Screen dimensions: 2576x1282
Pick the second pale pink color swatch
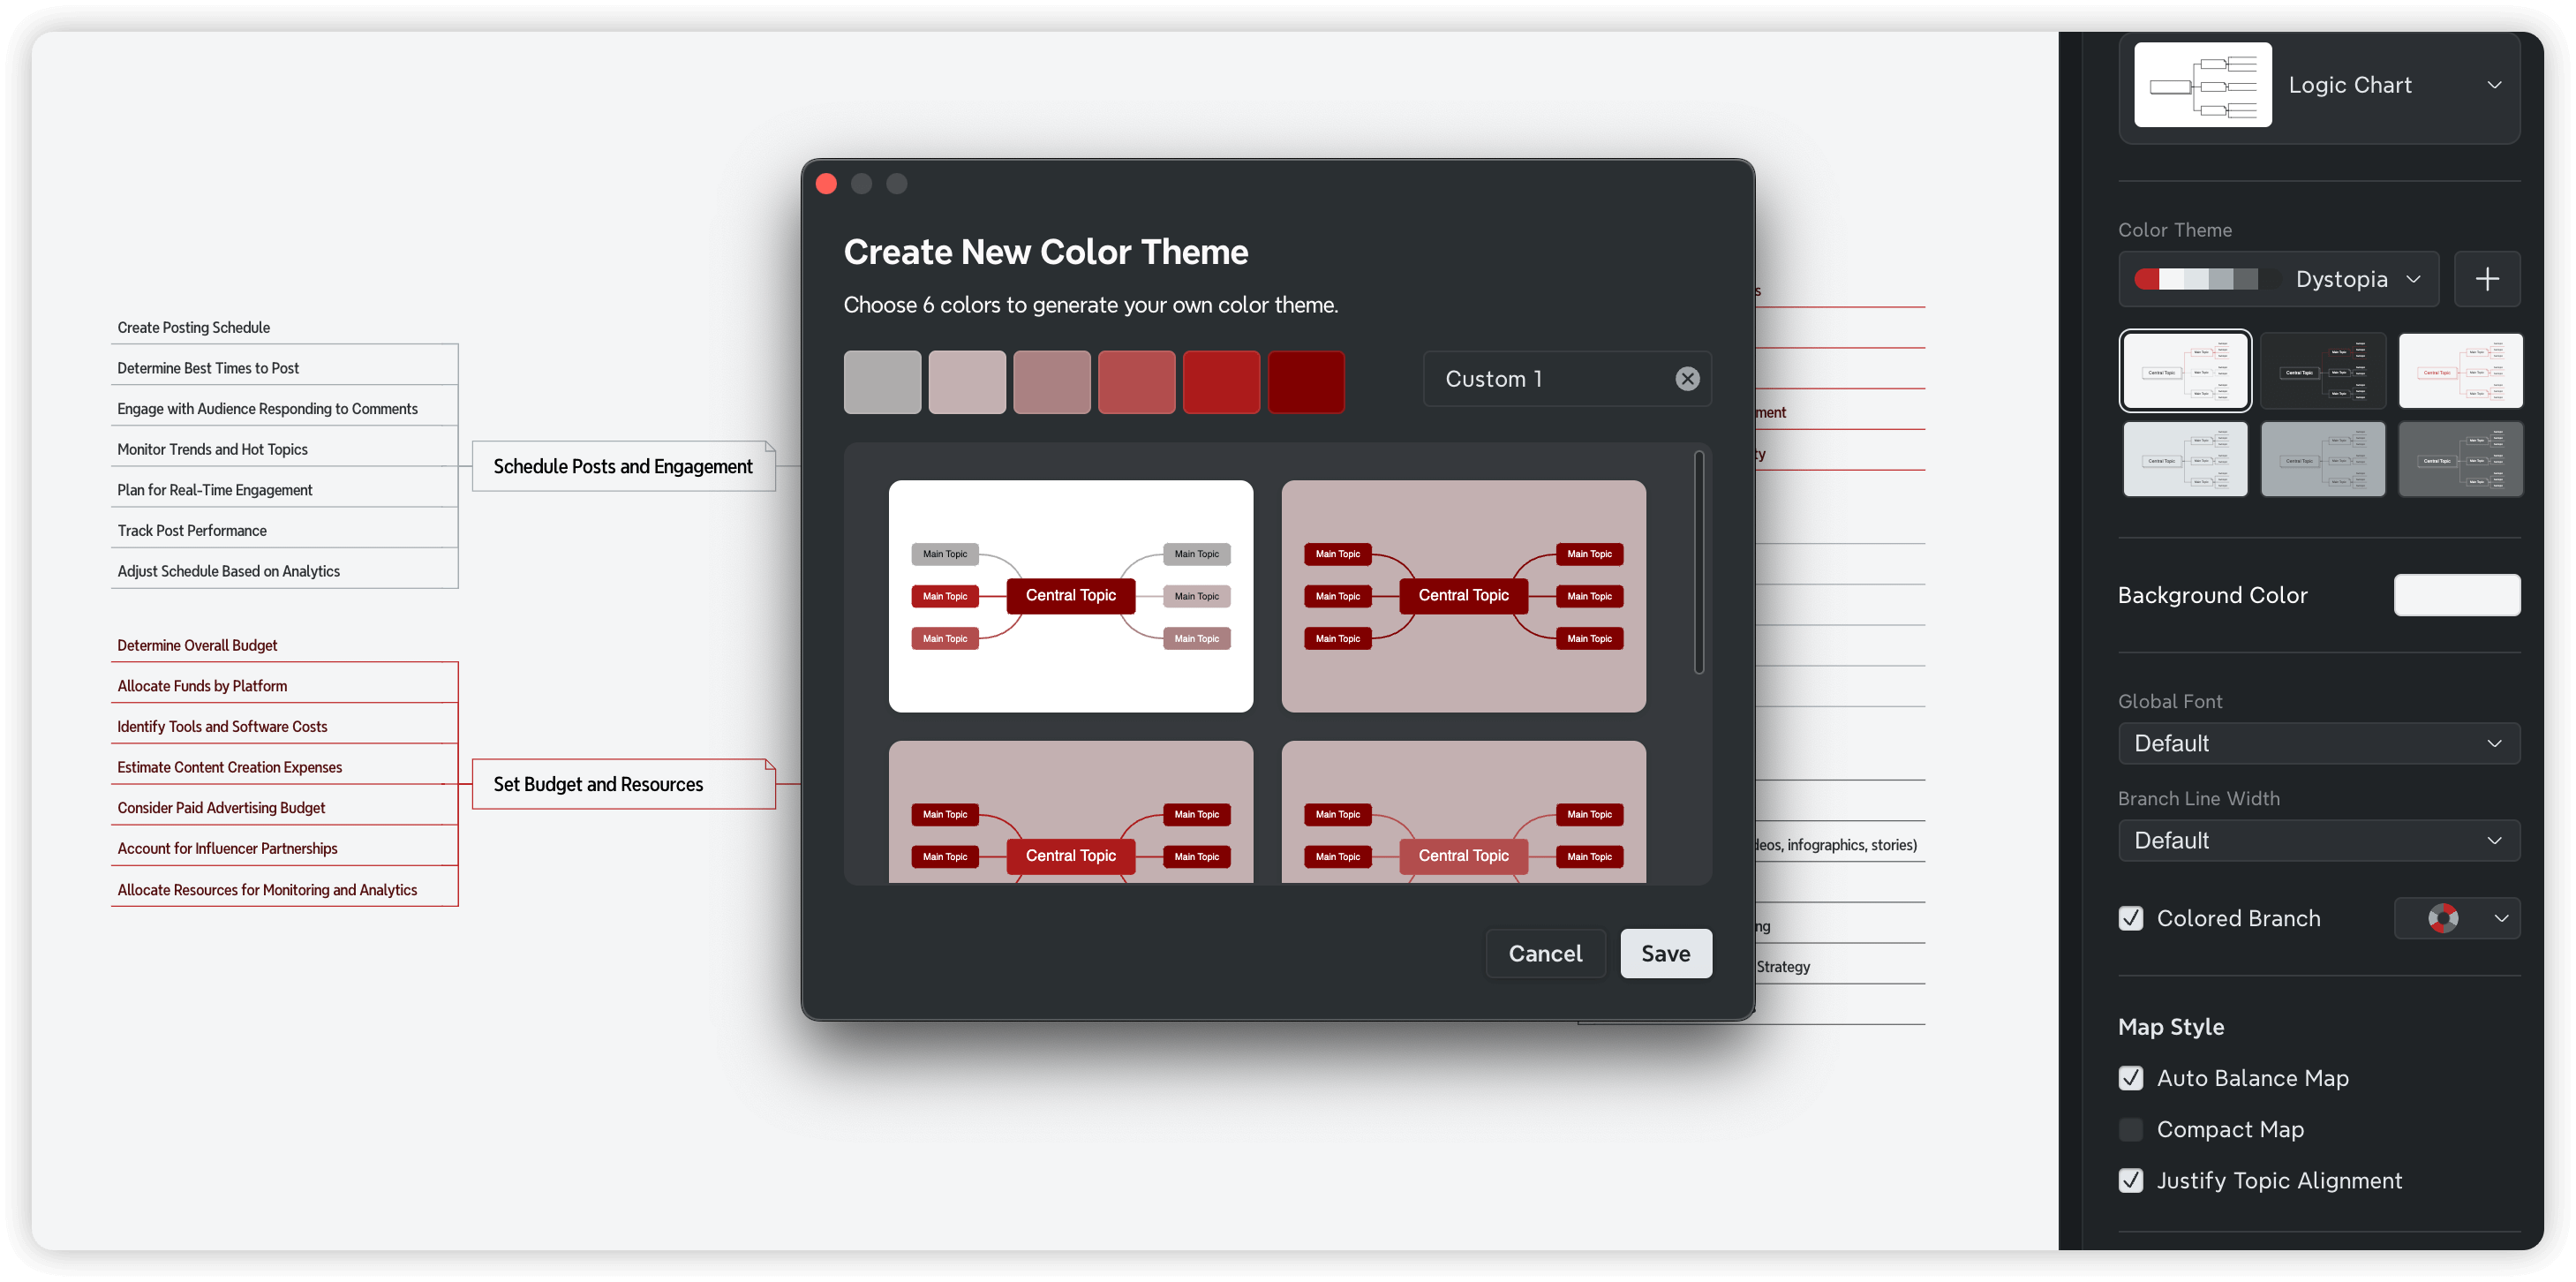(967, 382)
